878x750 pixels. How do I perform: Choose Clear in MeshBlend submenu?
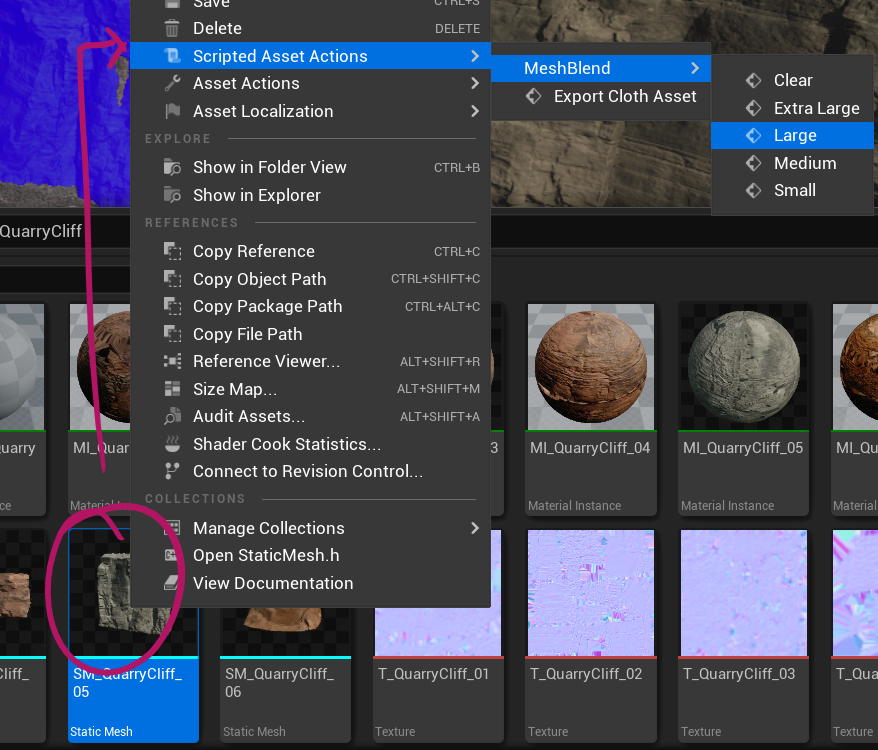[x=792, y=80]
